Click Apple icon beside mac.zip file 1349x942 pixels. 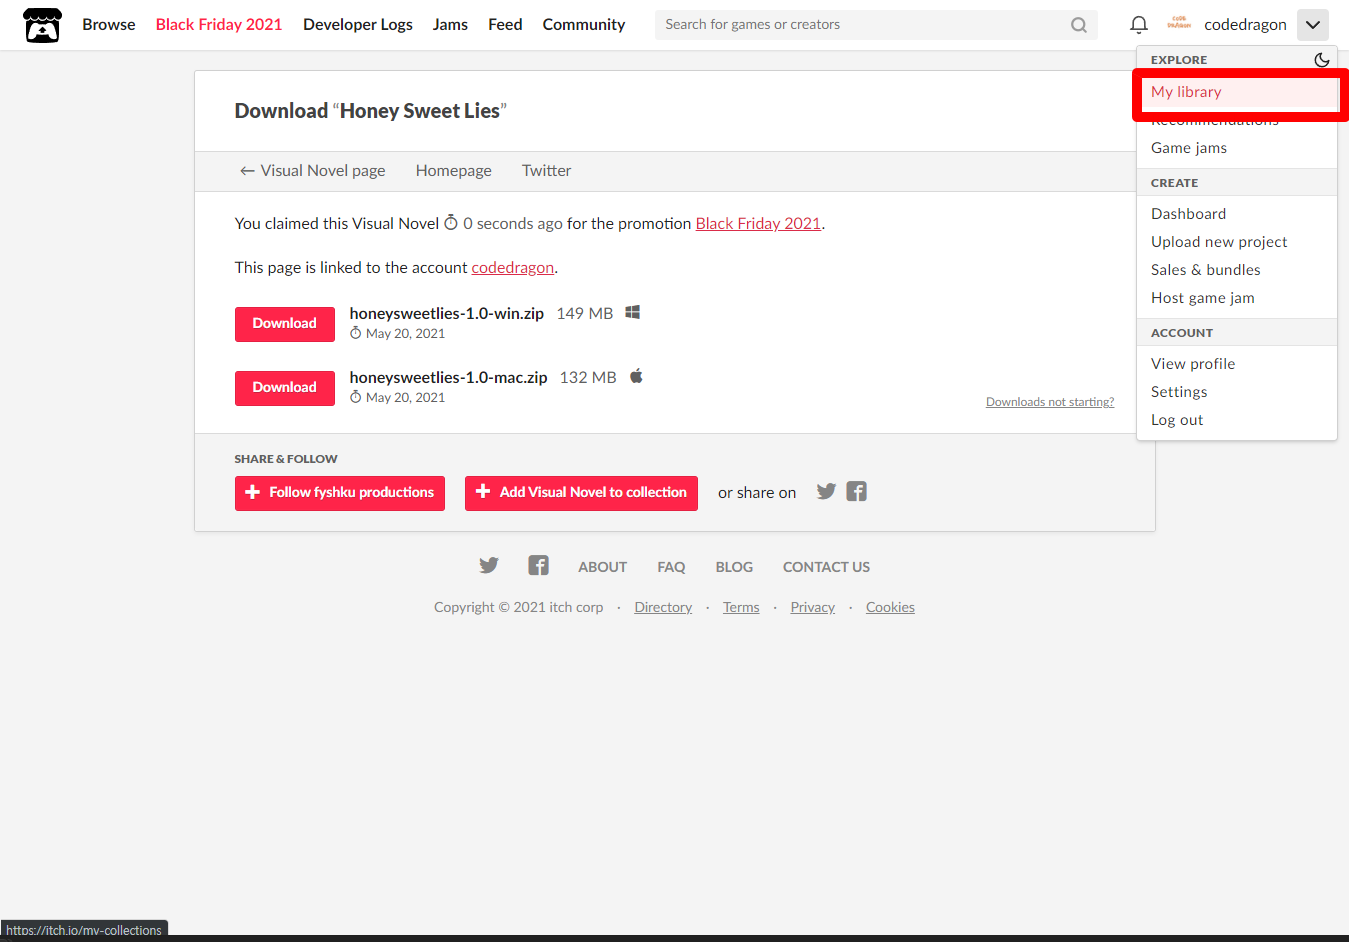pos(636,377)
